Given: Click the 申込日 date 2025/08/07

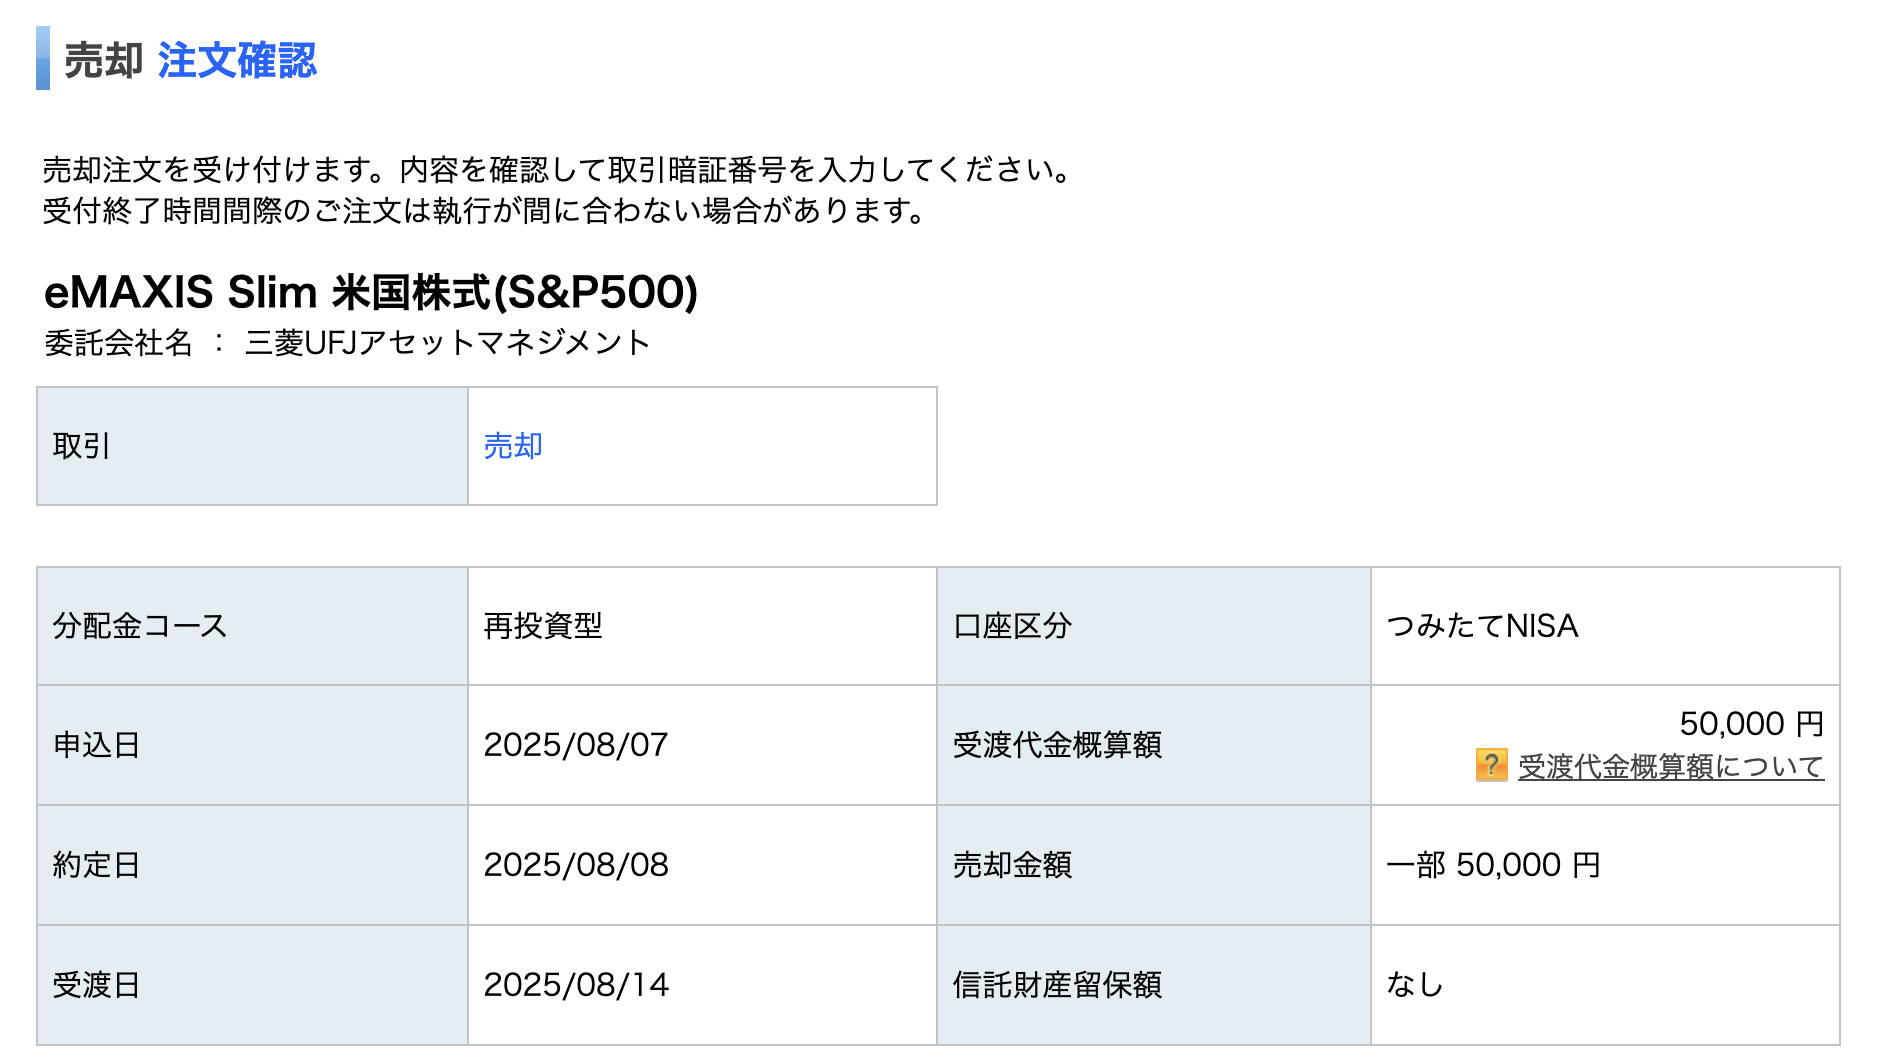Looking at the screenshot, I should coord(575,745).
